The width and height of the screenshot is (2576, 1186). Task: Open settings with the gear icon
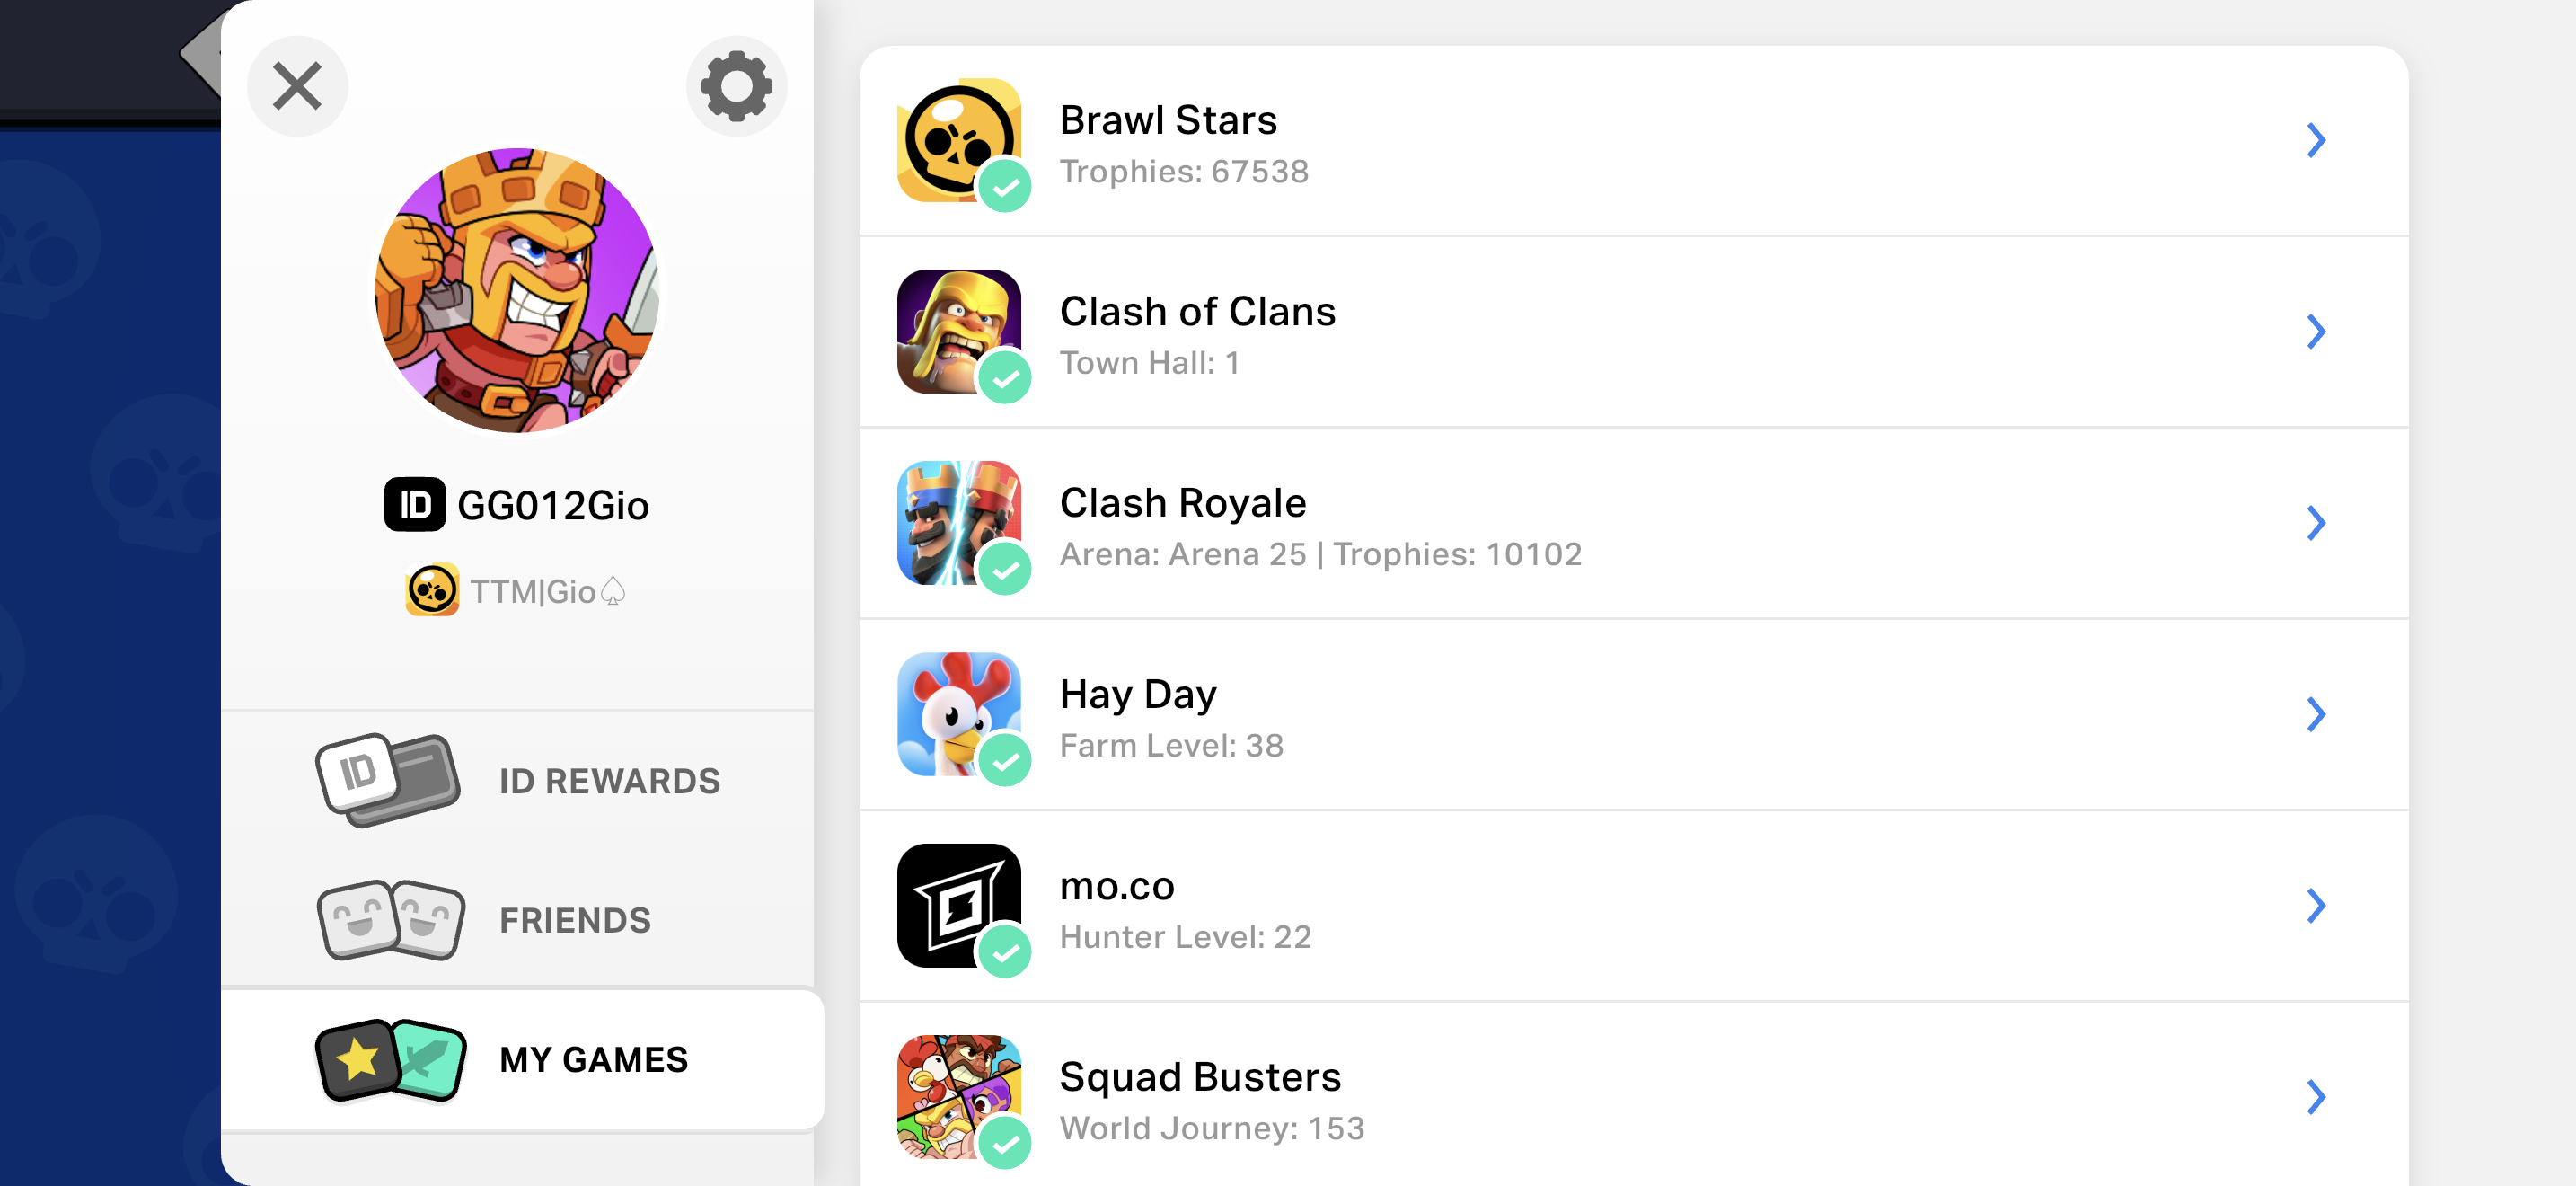736,86
